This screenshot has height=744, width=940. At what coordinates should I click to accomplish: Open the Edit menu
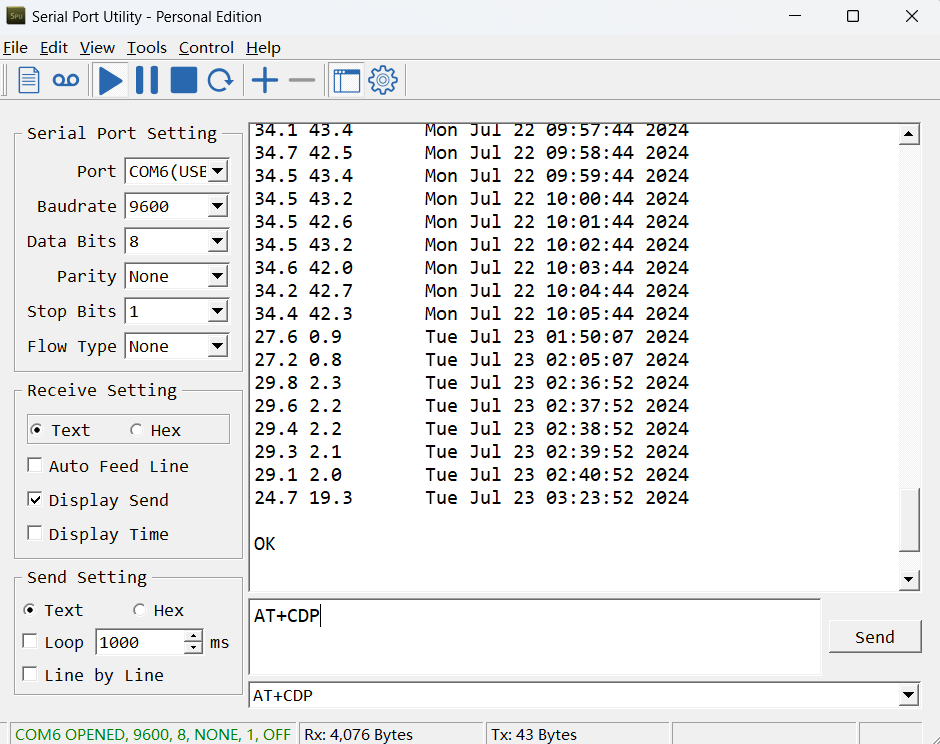54,48
